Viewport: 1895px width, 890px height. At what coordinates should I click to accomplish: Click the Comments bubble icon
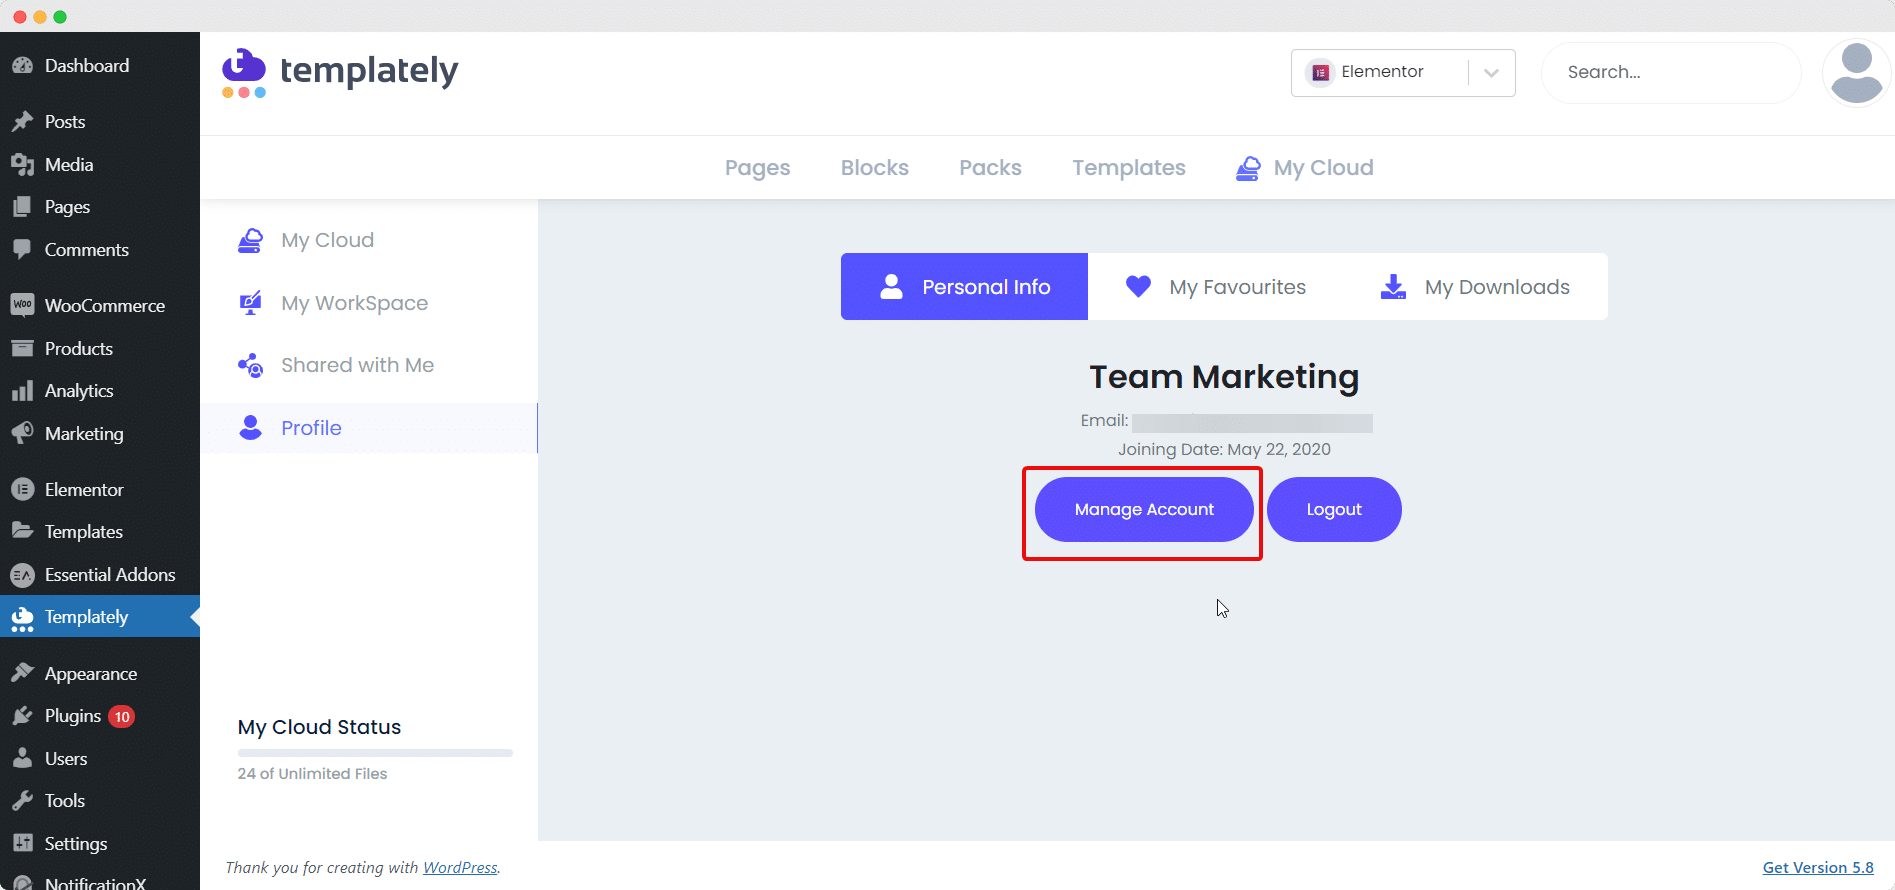click(x=22, y=250)
